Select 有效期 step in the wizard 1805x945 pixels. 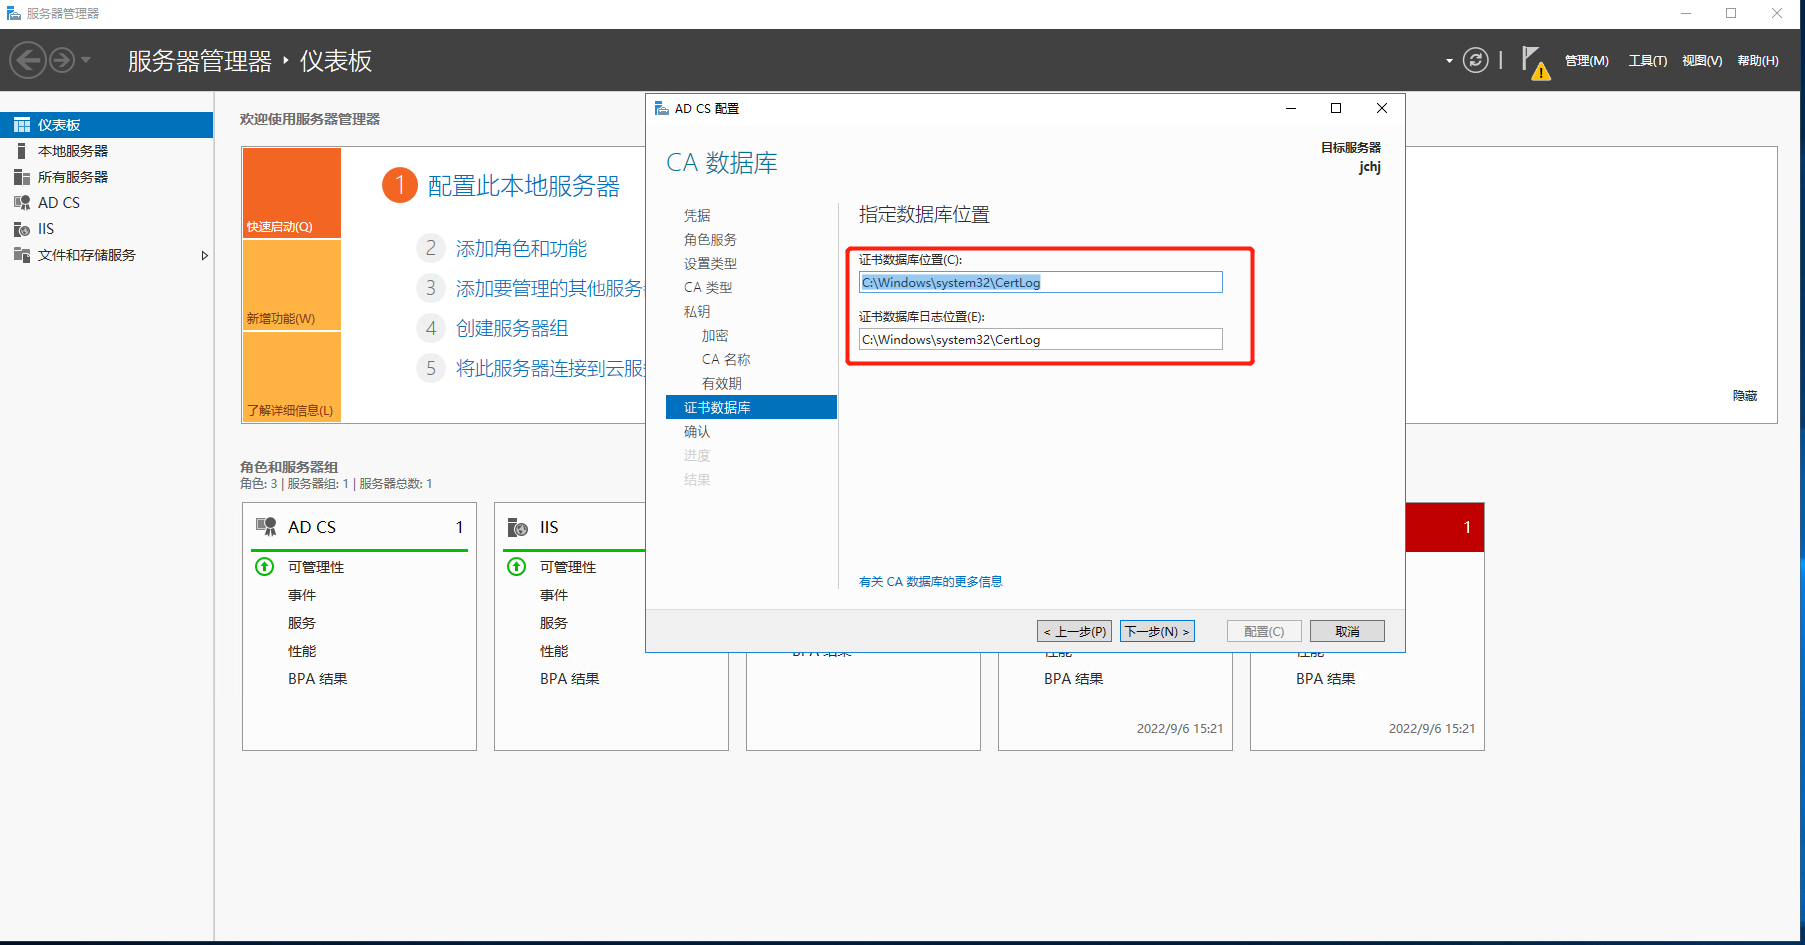tap(722, 384)
